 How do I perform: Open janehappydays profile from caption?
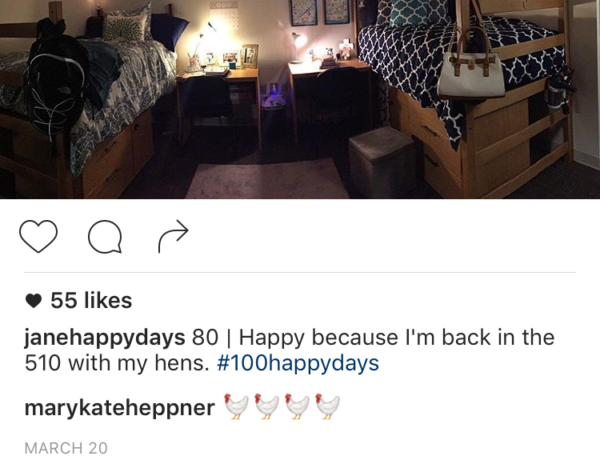tap(104, 338)
